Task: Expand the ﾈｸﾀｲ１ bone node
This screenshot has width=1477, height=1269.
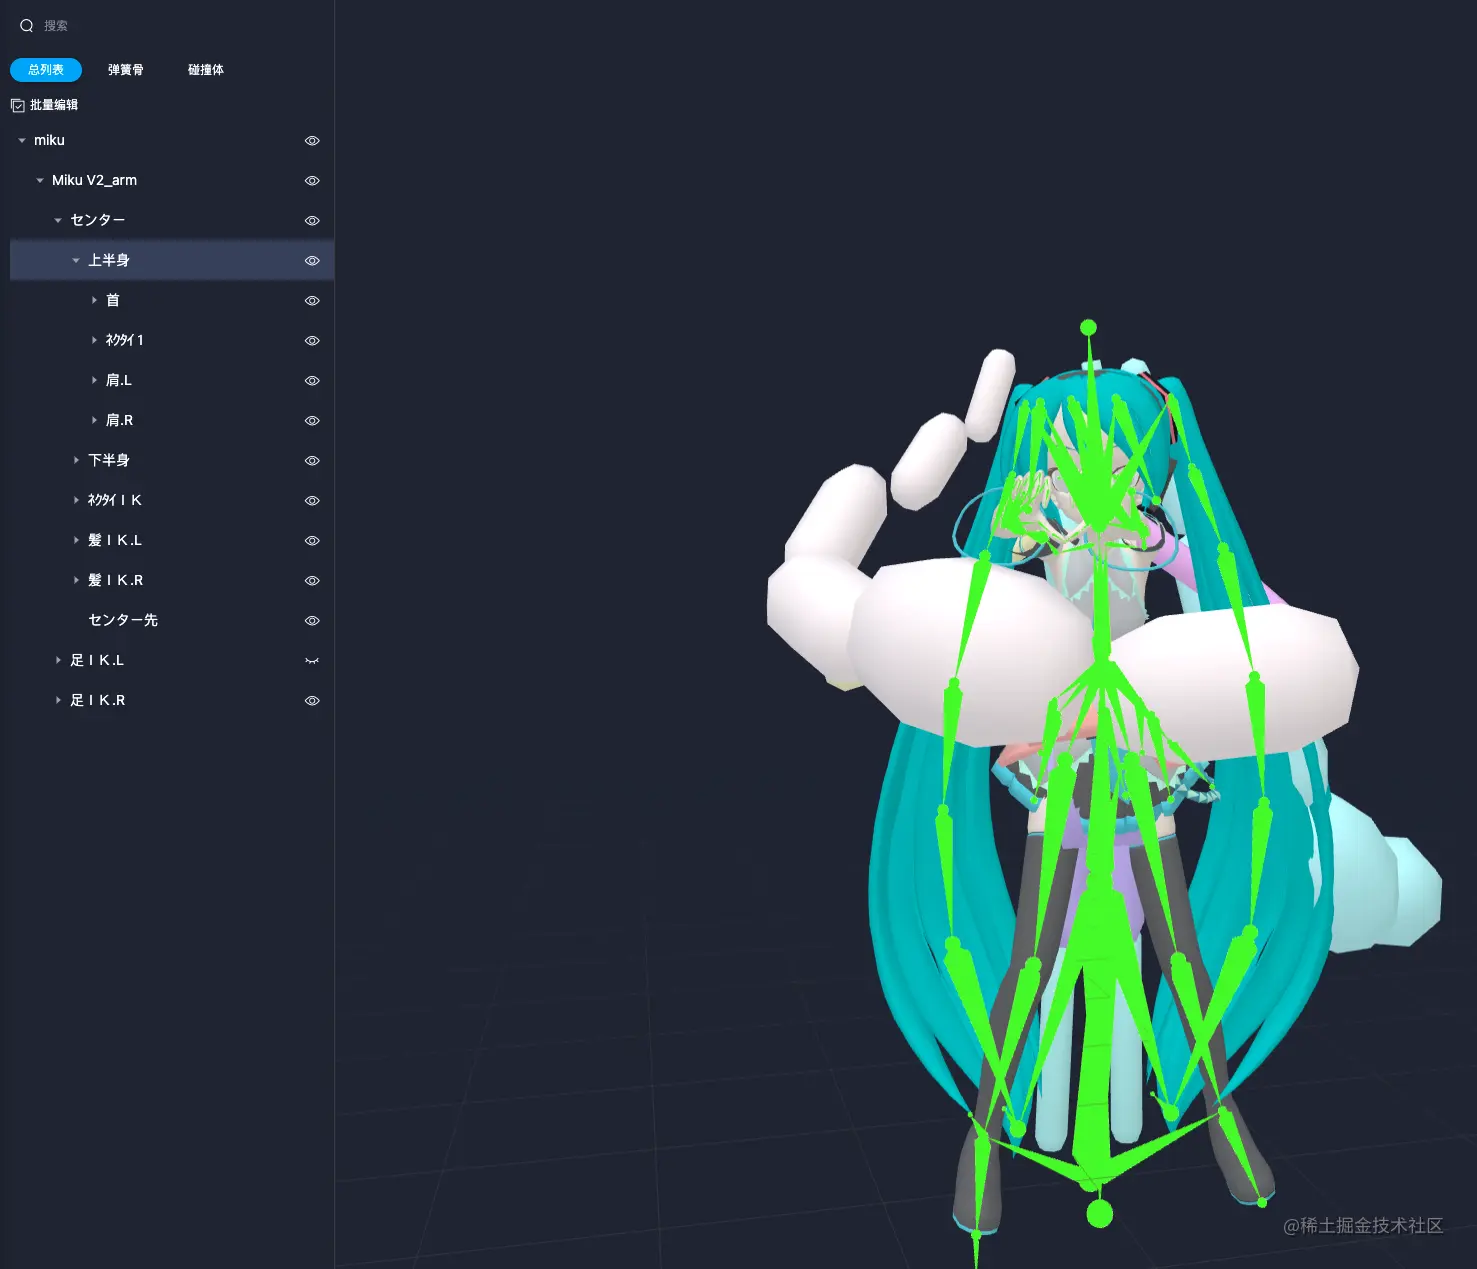Action: tap(94, 340)
